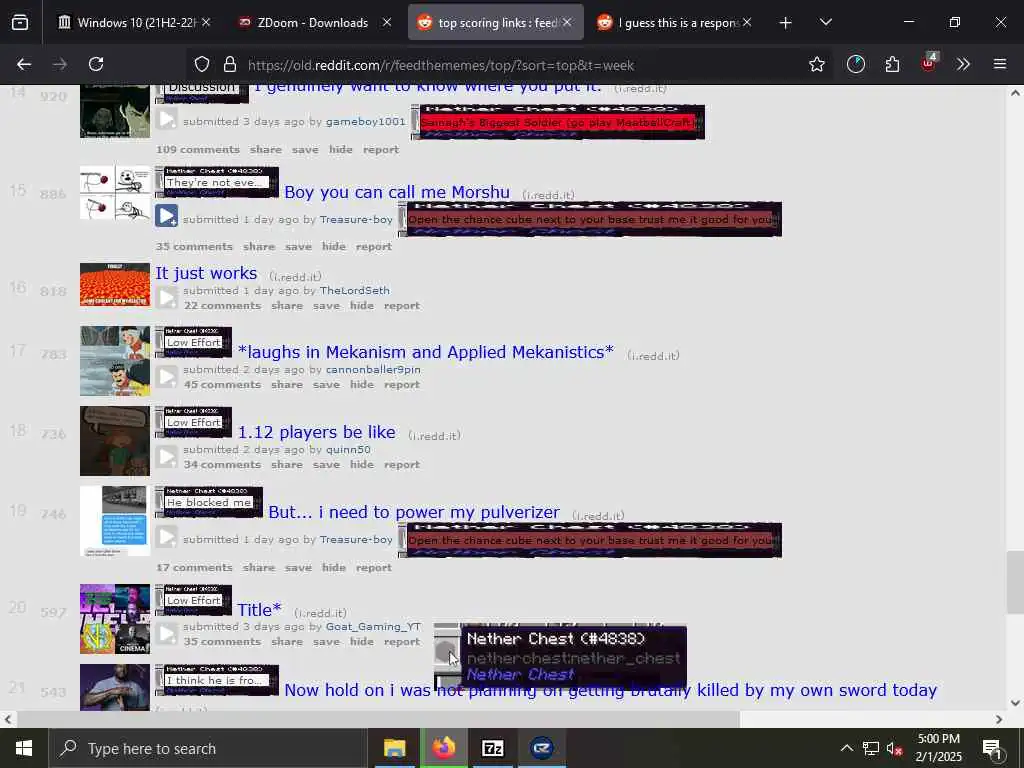The height and width of the screenshot is (768, 1024).
Task: List all tabs with the dropdown chevron
Action: pos(825,23)
